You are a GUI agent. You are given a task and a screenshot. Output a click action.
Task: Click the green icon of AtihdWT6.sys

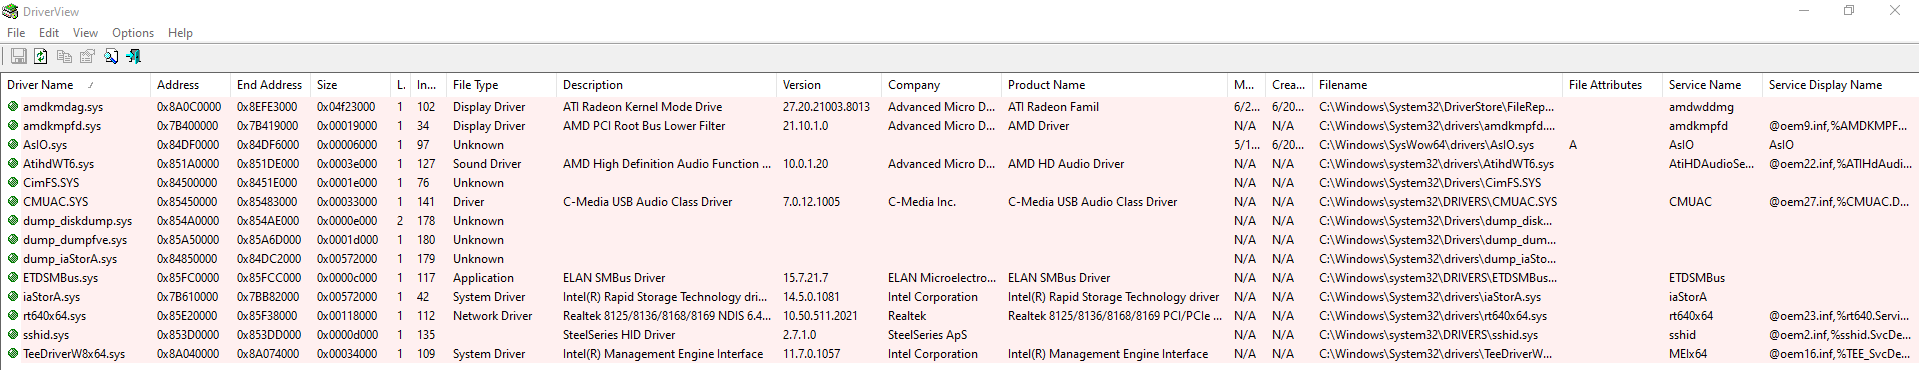click(13, 163)
